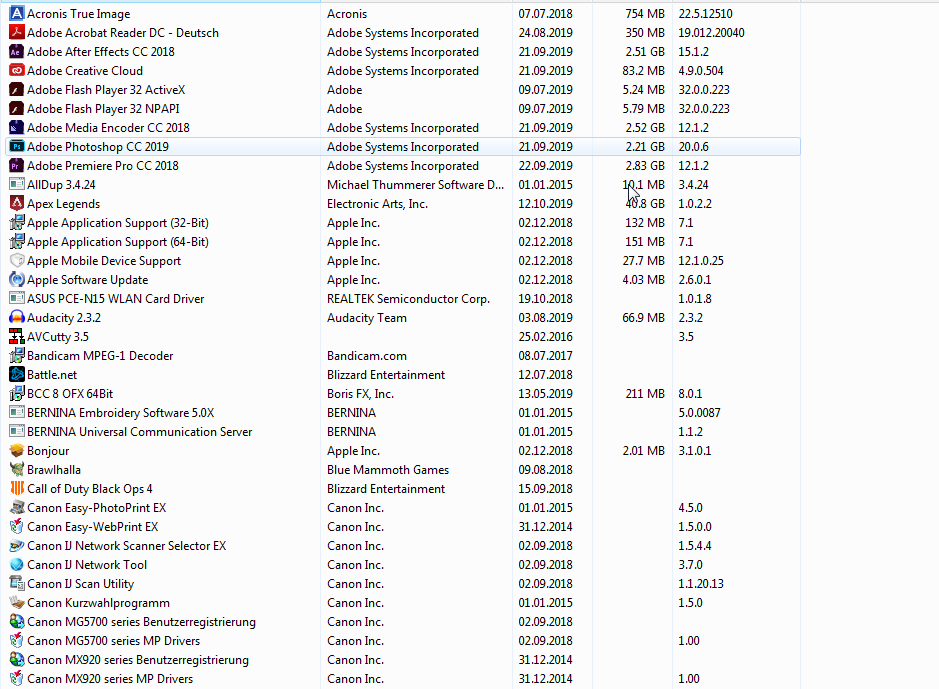Select the Acronis True Image entry
Viewport: 939px width, 689px height.
coord(78,13)
